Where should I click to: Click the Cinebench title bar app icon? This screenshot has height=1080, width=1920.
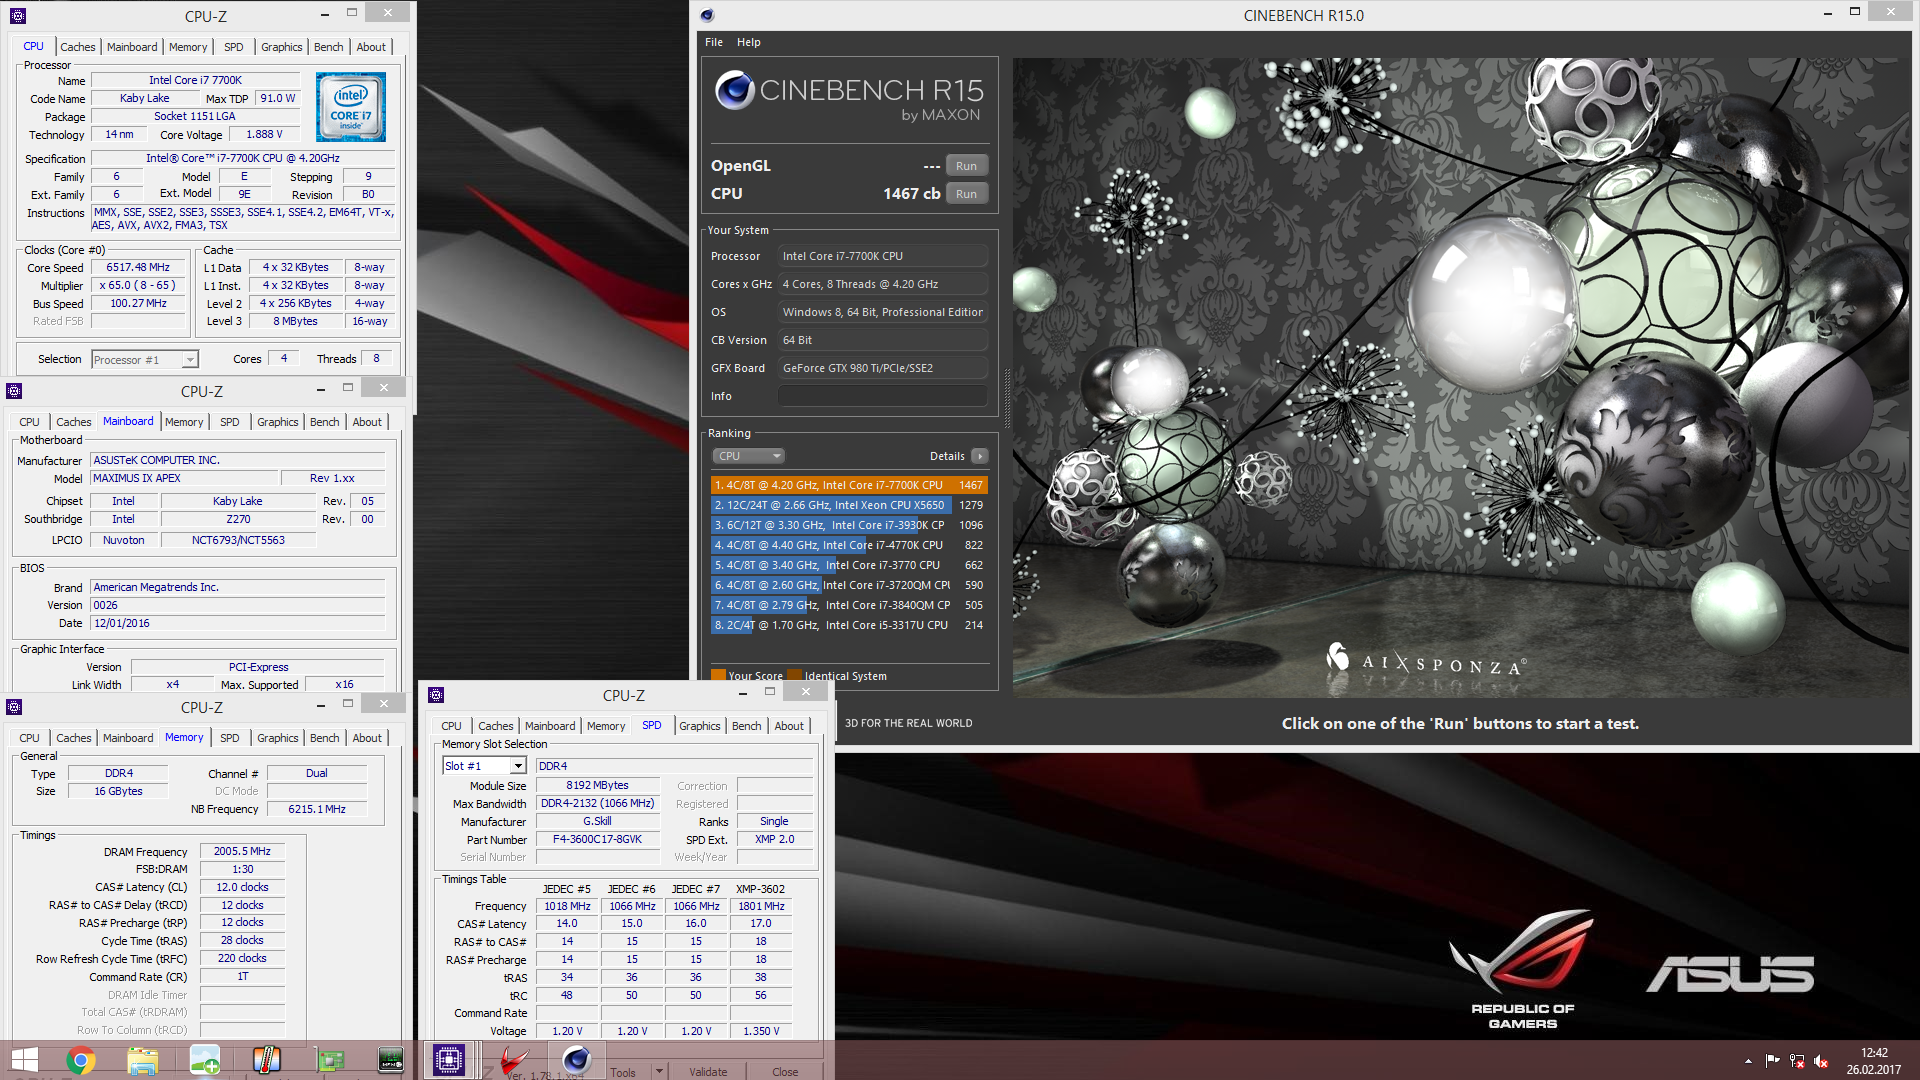coord(707,15)
